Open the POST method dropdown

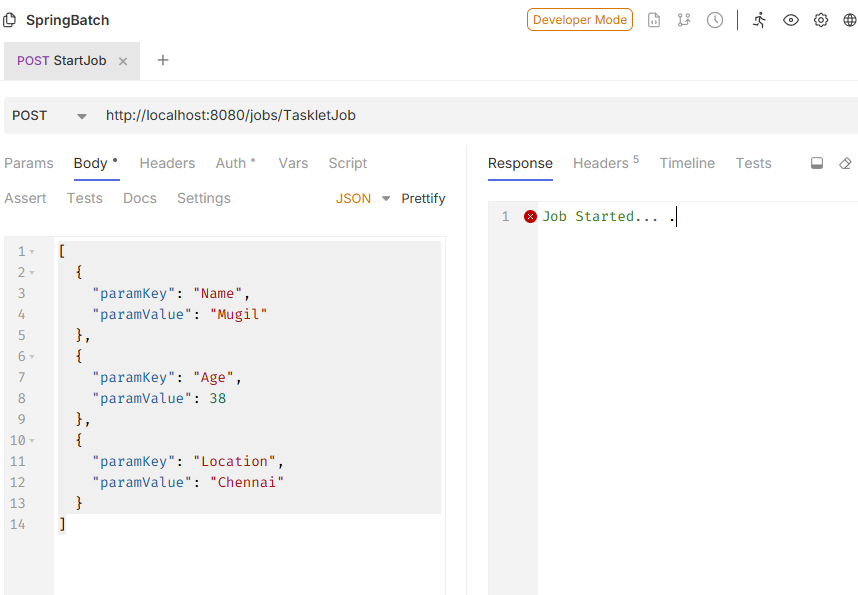tap(48, 116)
